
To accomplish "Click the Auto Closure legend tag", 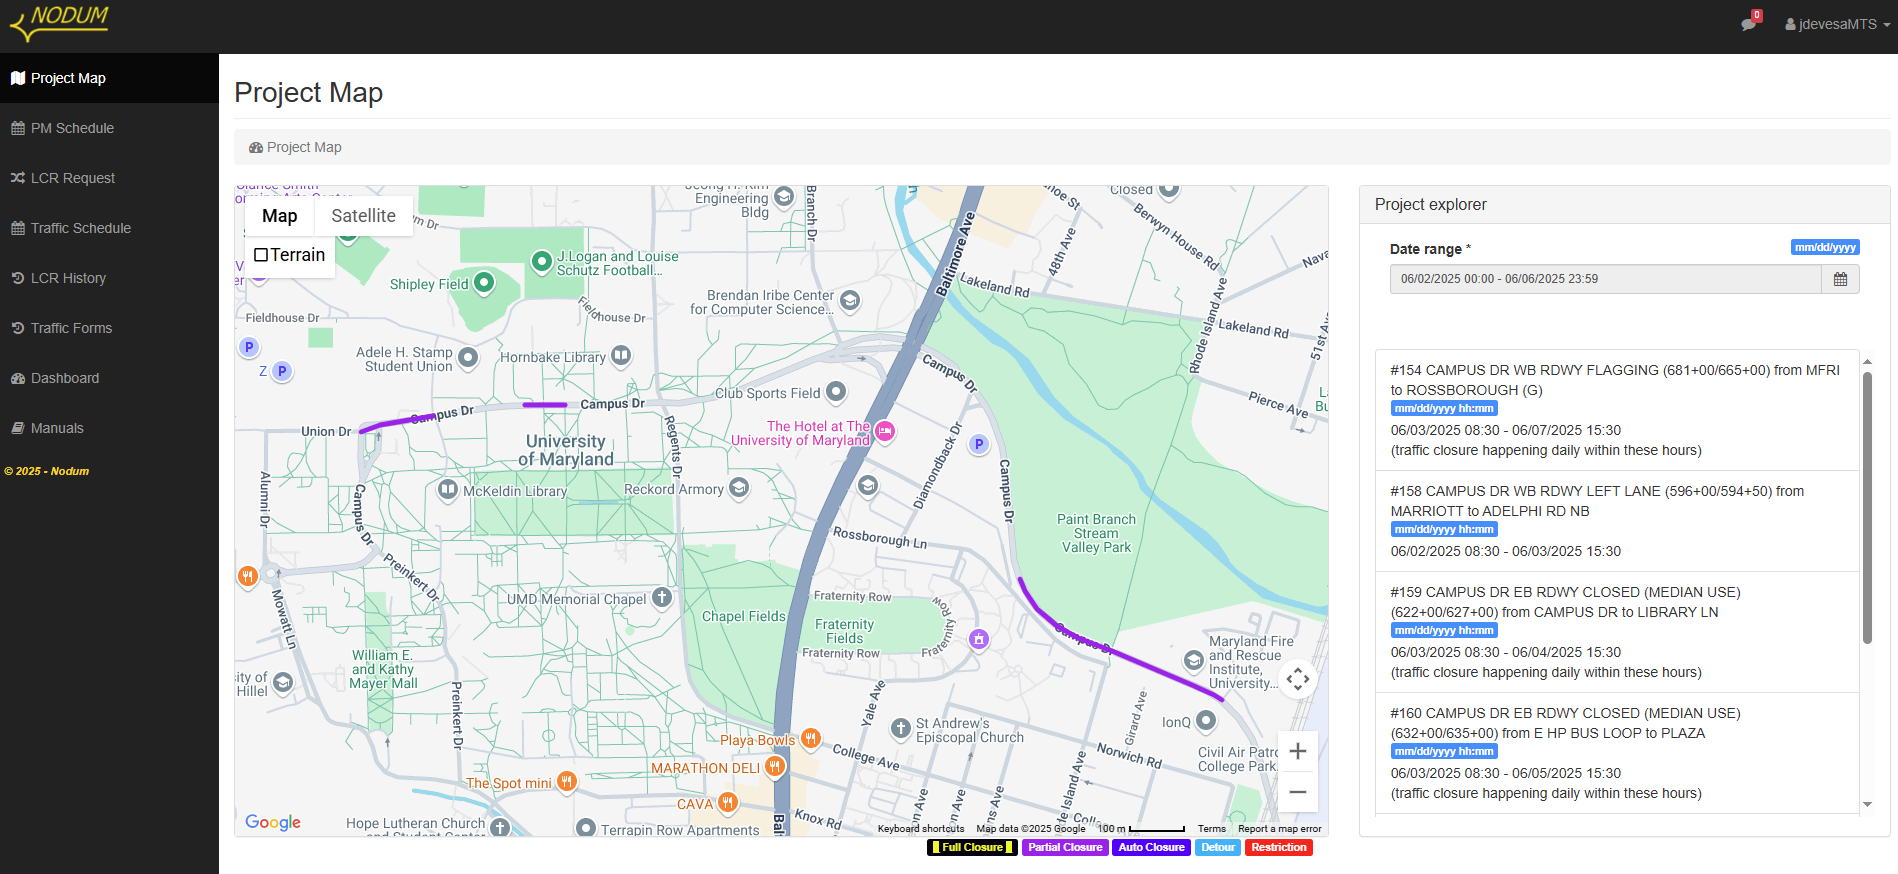I will [x=1151, y=847].
